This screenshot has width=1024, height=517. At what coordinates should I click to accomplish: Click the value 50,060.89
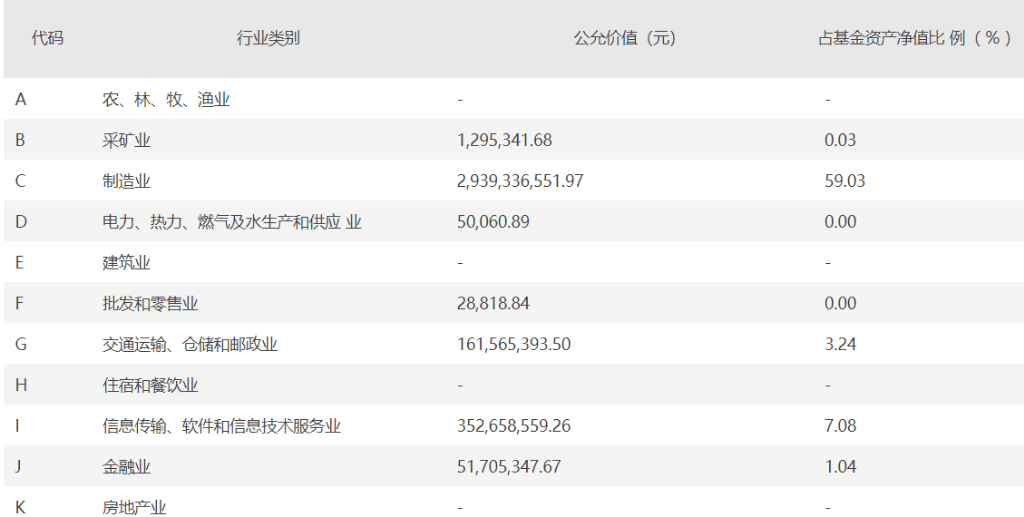(x=493, y=222)
